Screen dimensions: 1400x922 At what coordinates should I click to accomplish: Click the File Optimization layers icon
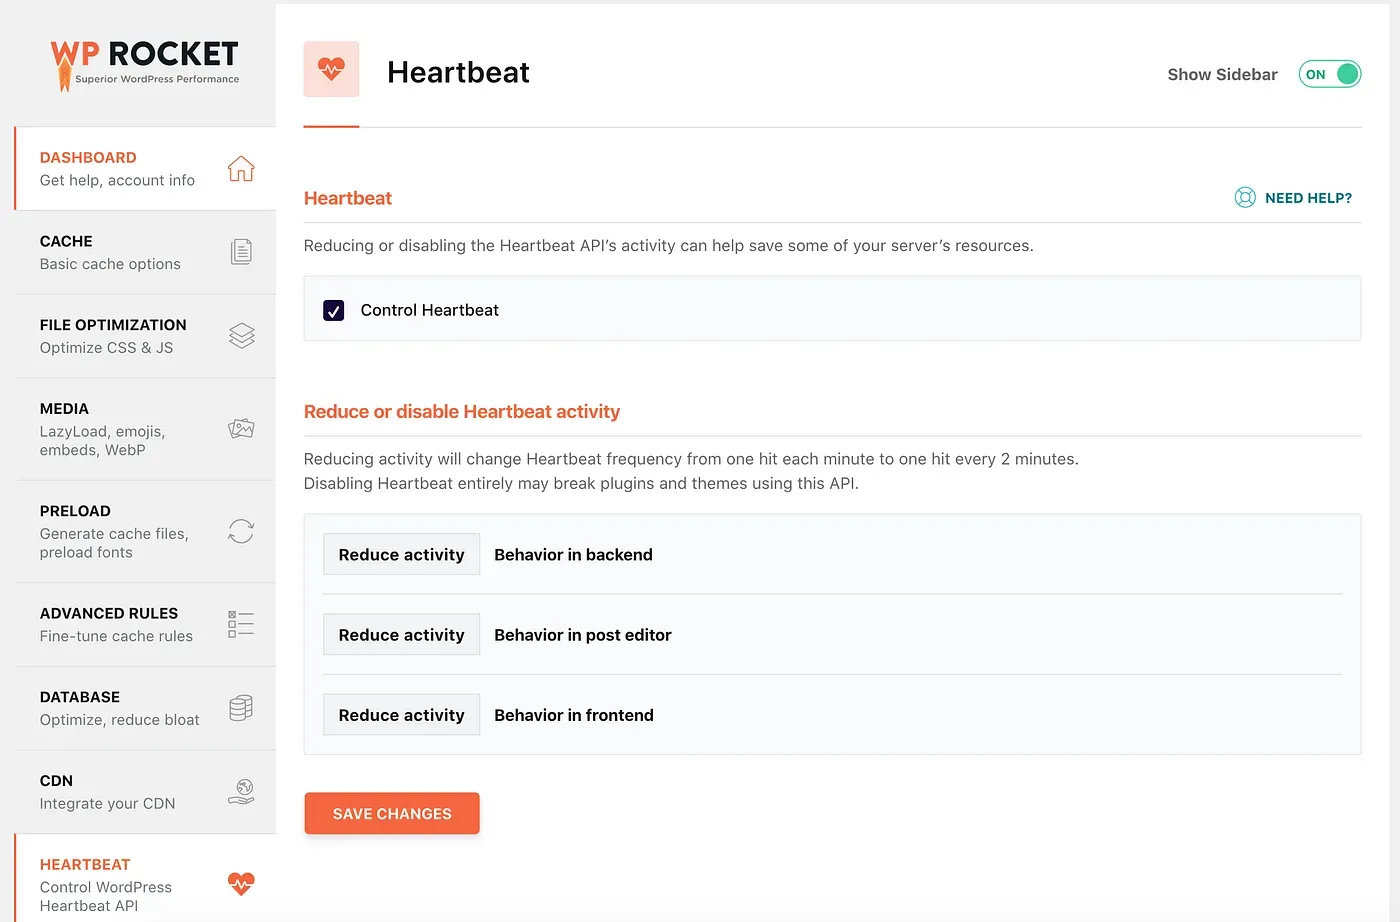coord(241,335)
